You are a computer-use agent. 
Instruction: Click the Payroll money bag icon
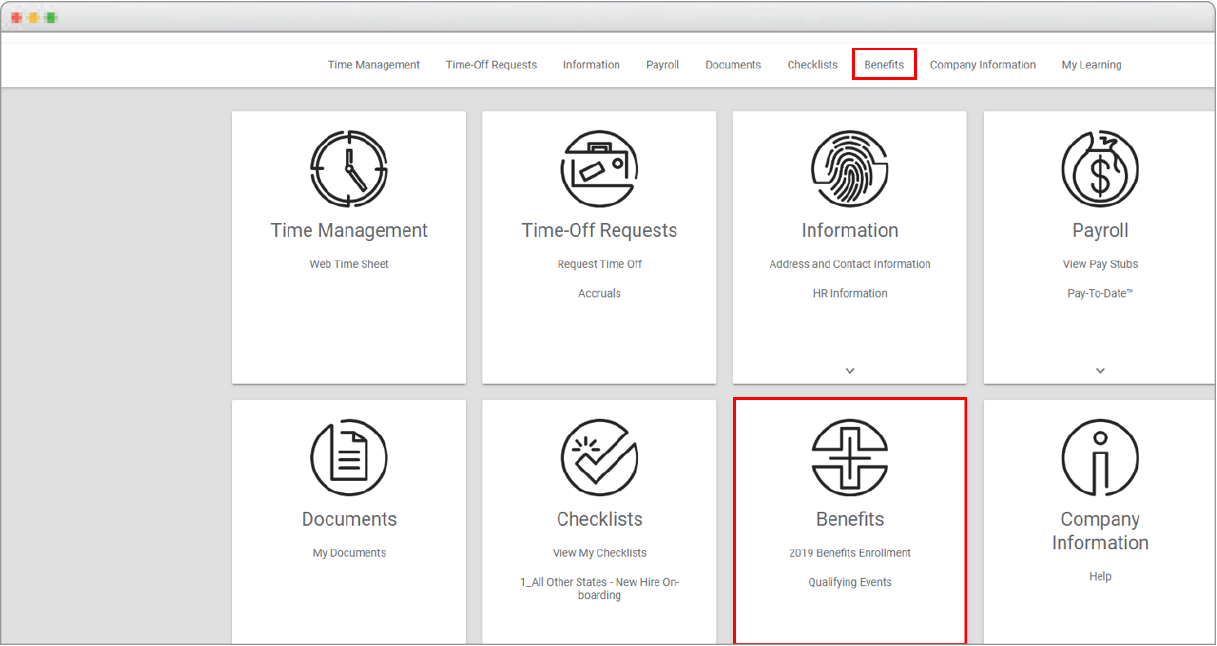[1099, 169]
